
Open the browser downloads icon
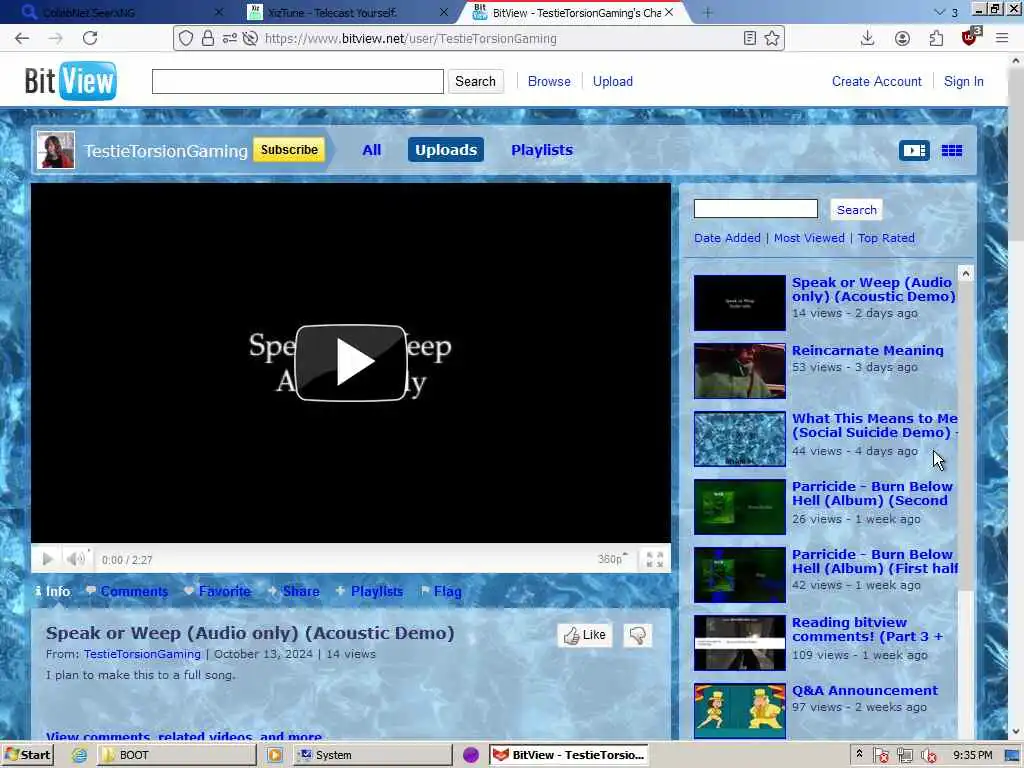tap(867, 39)
